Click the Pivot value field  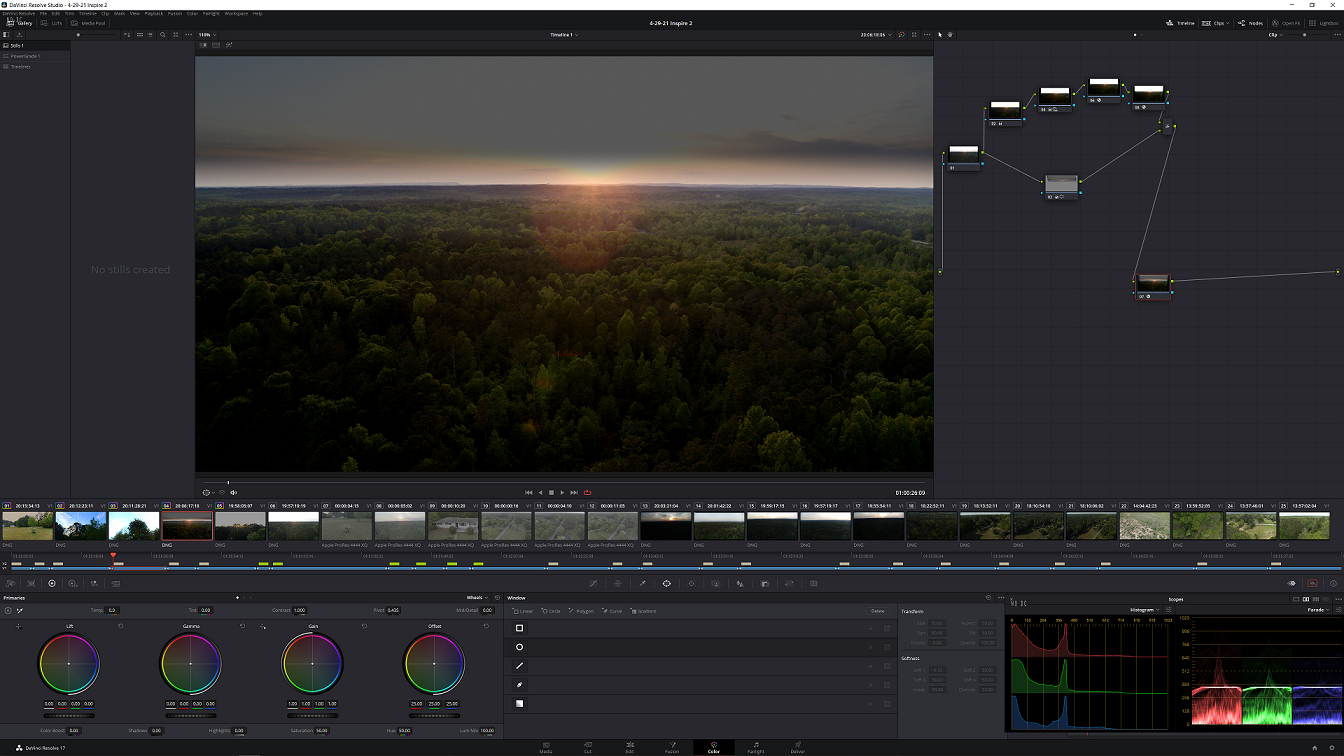coord(394,610)
